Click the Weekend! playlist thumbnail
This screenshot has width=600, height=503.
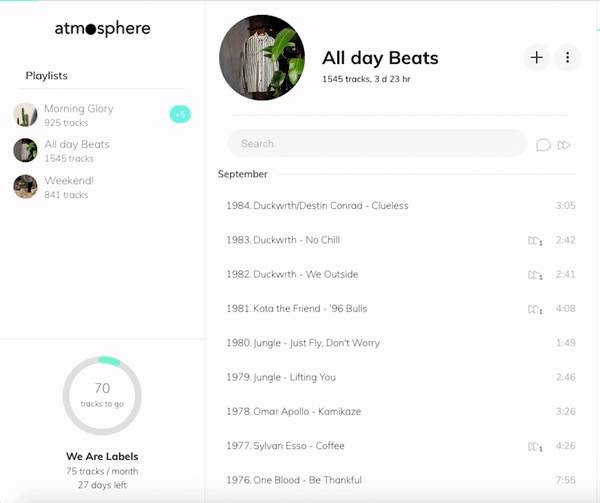pyautogui.click(x=25, y=187)
